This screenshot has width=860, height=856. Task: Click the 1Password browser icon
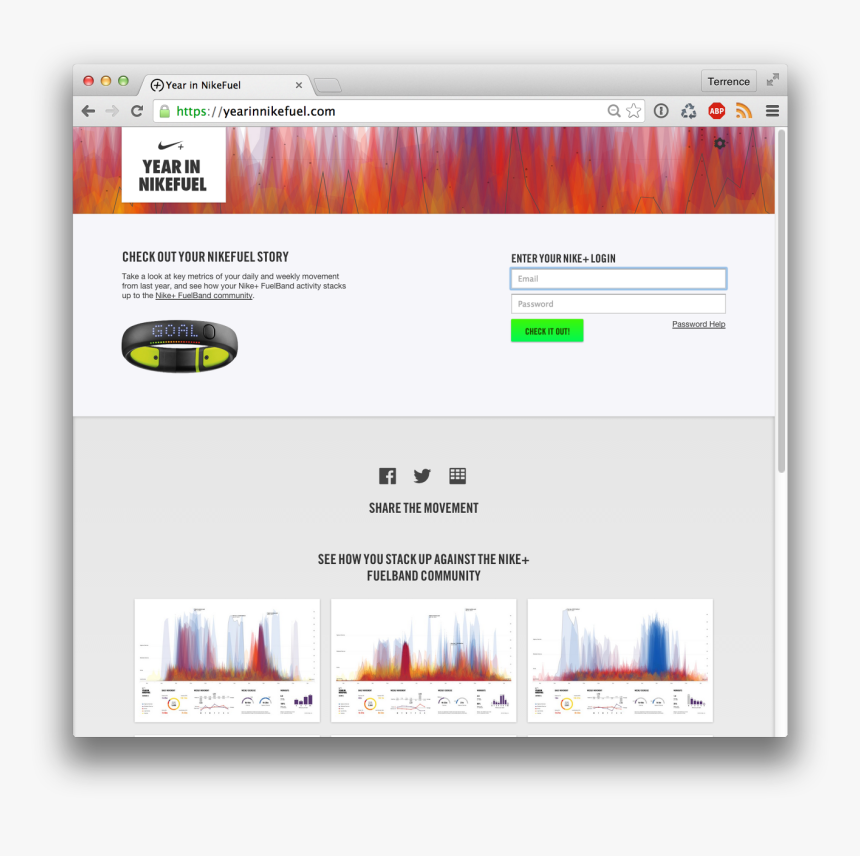(661, 110)
